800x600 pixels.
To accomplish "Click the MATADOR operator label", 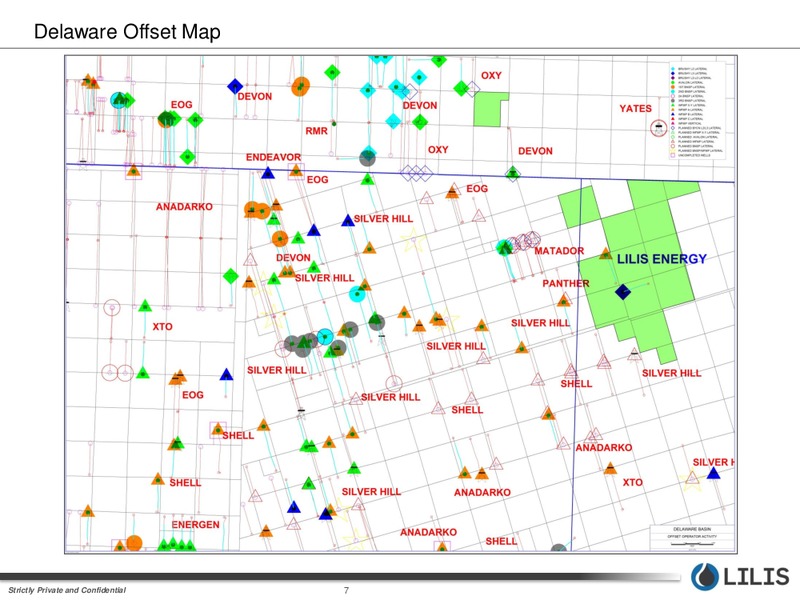I will [x=559, y=251].
